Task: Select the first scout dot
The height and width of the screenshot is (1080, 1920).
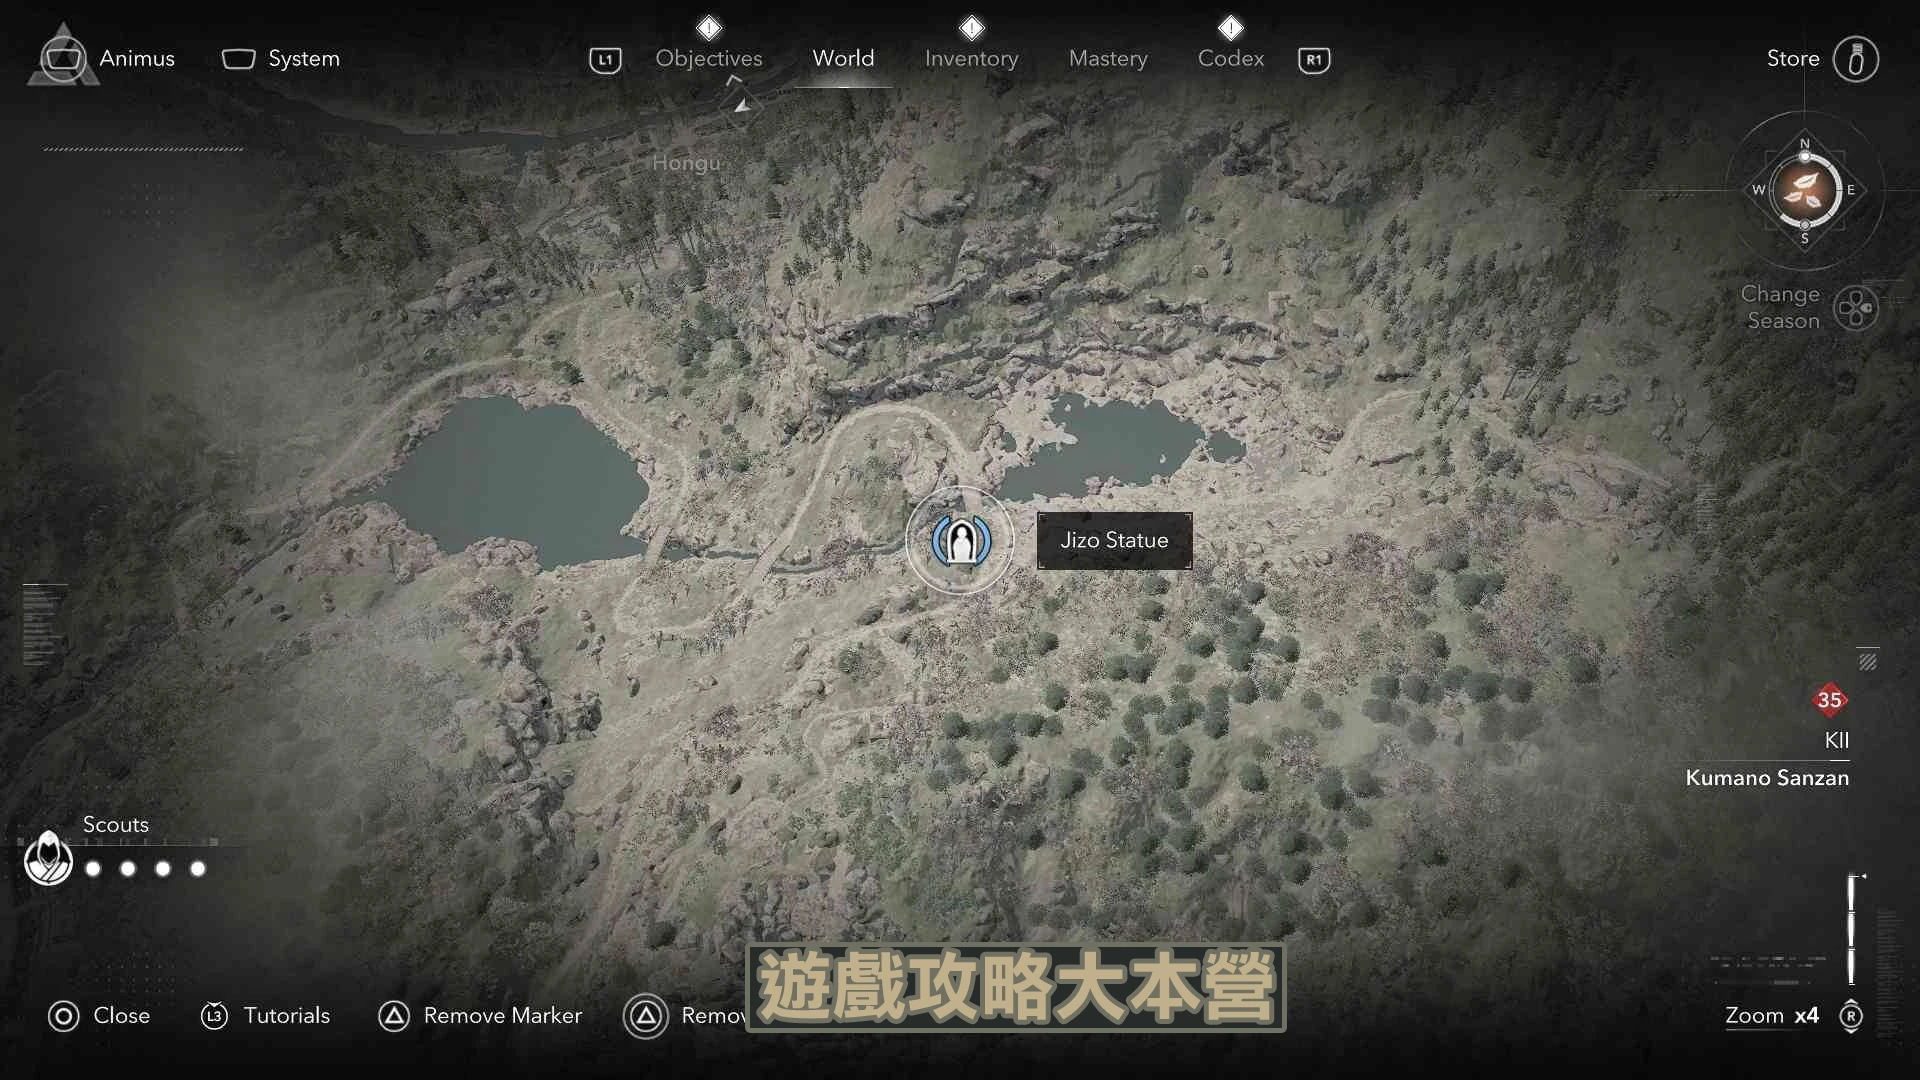Action: [94, 869]
